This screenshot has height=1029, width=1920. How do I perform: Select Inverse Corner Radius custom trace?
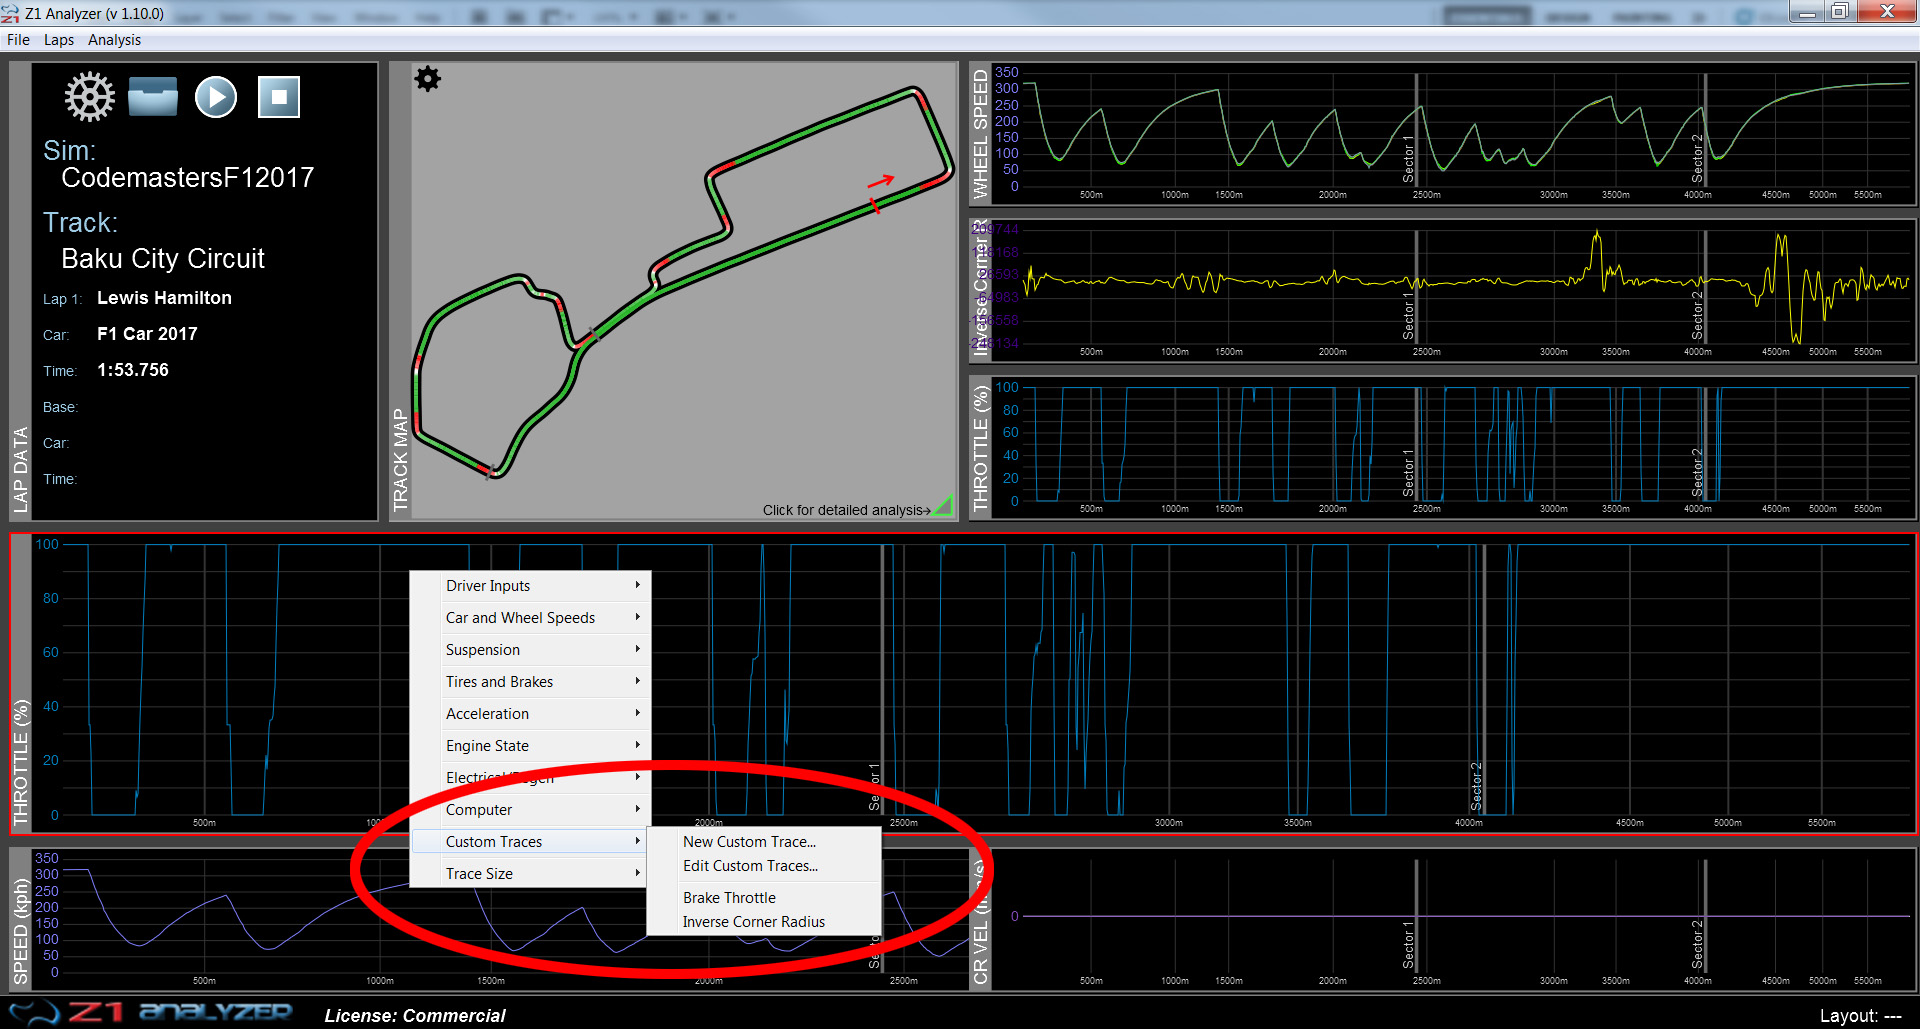pos(764,922)
